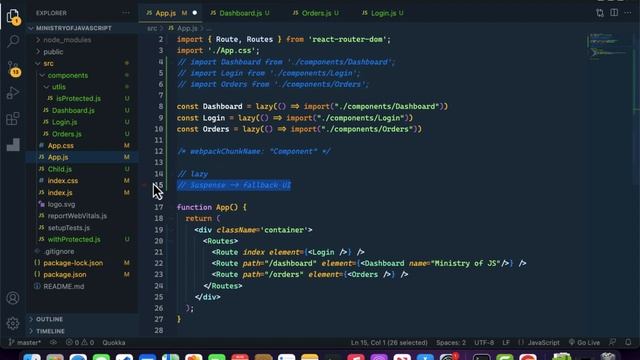Image resolution: width=640 pixels, height=360 pixels.
Task: Place cursor on line 8 Dashboard lazy import
Action: pyautogui.click(x=312, y=107)
